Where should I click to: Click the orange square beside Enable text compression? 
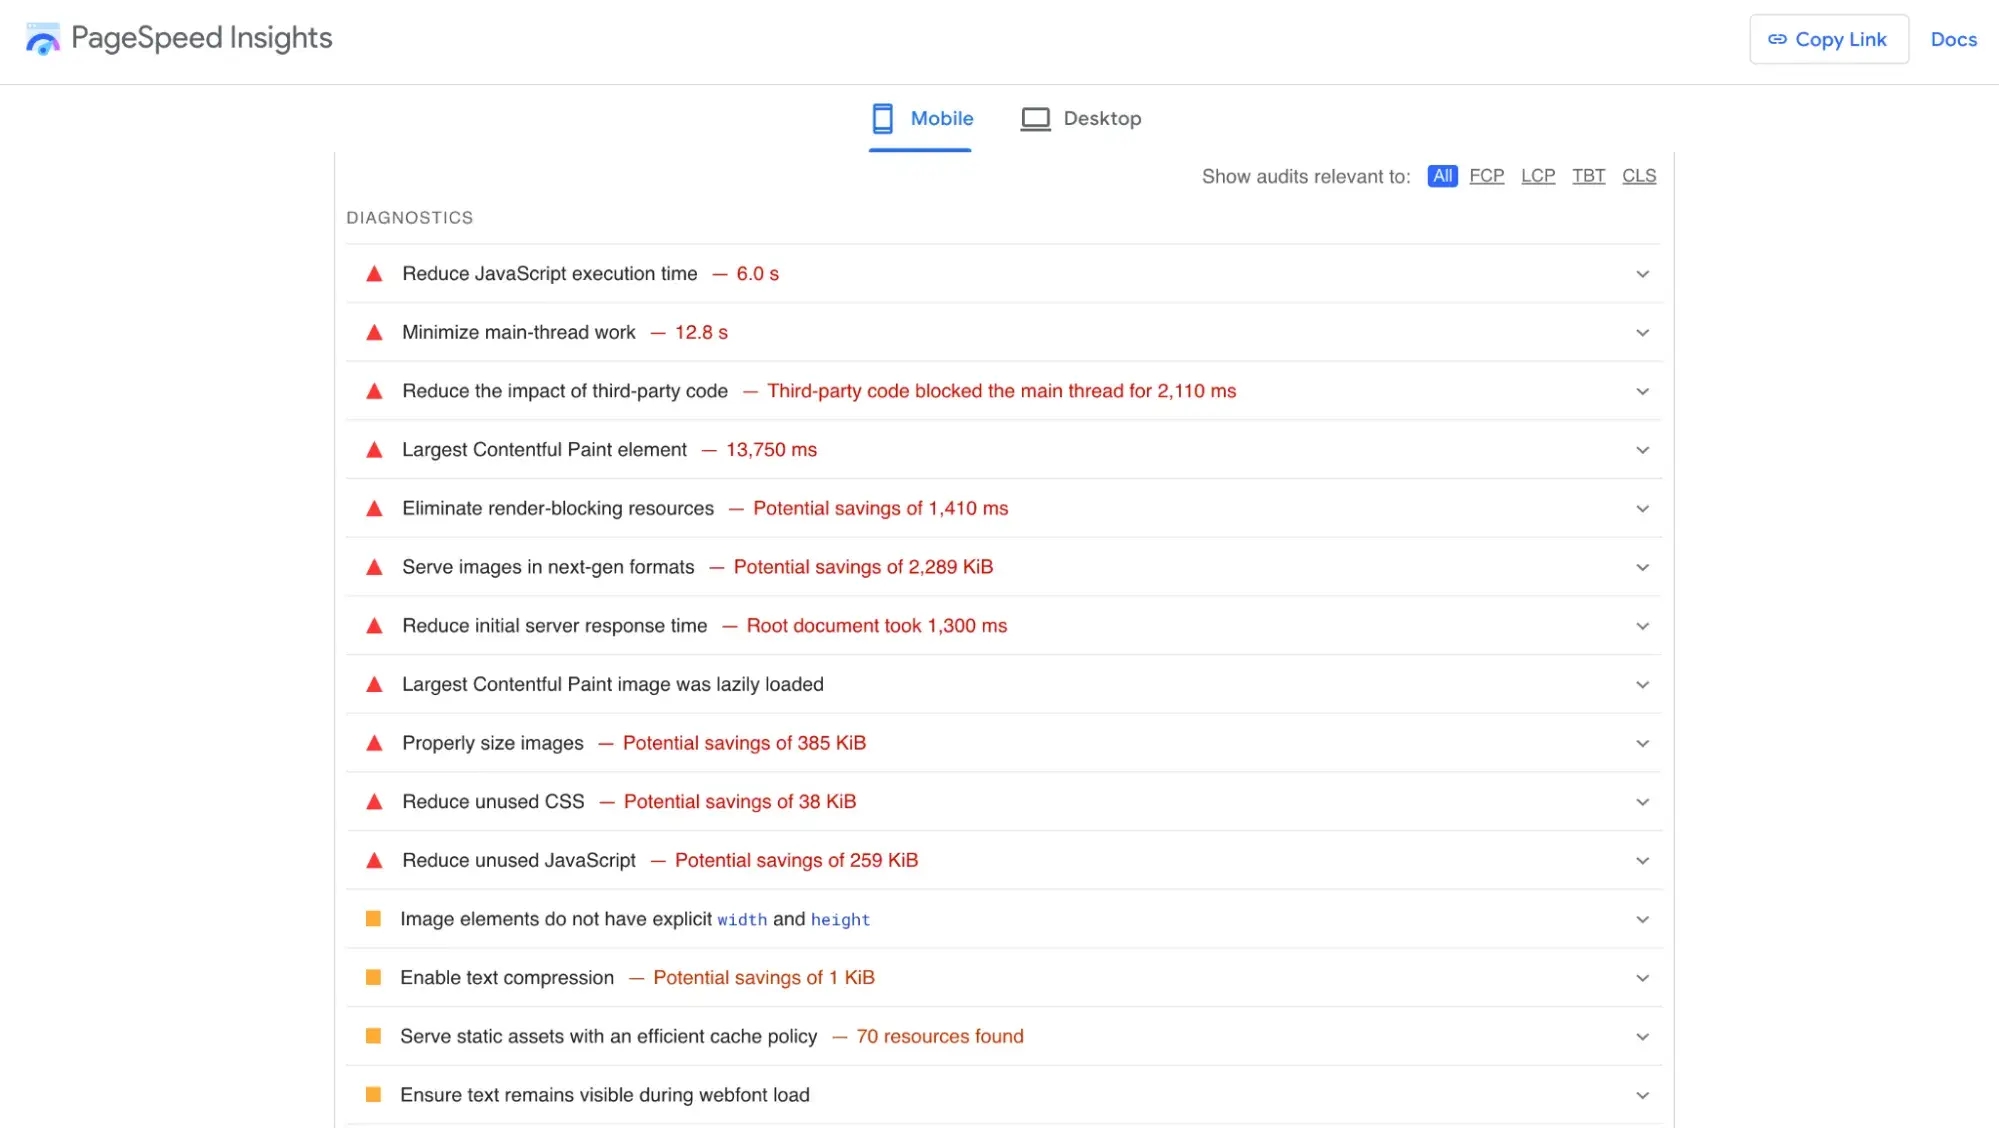(x=373, y=978)
